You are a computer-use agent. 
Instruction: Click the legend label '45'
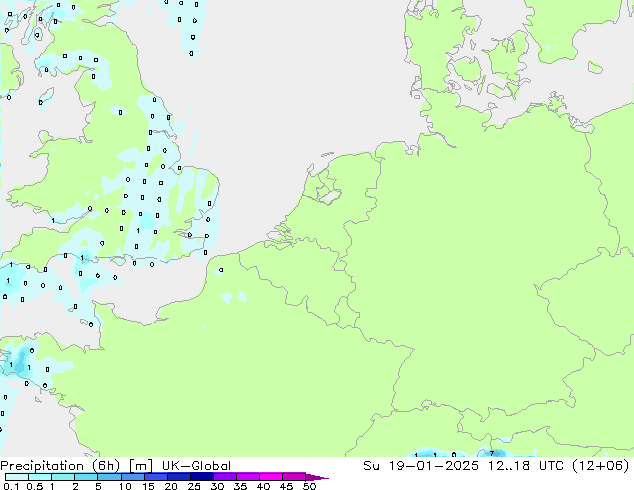tap(286, 486)
